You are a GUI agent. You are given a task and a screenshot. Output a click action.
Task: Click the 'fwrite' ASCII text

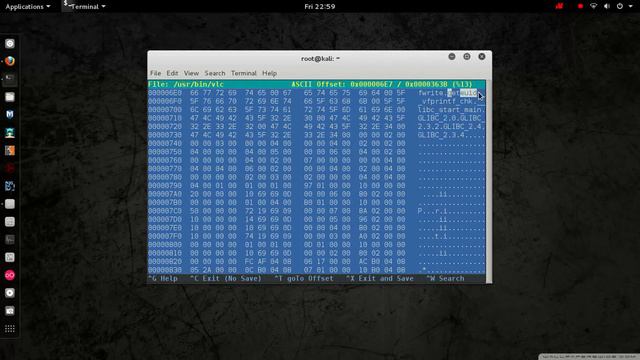coord(431,93)
